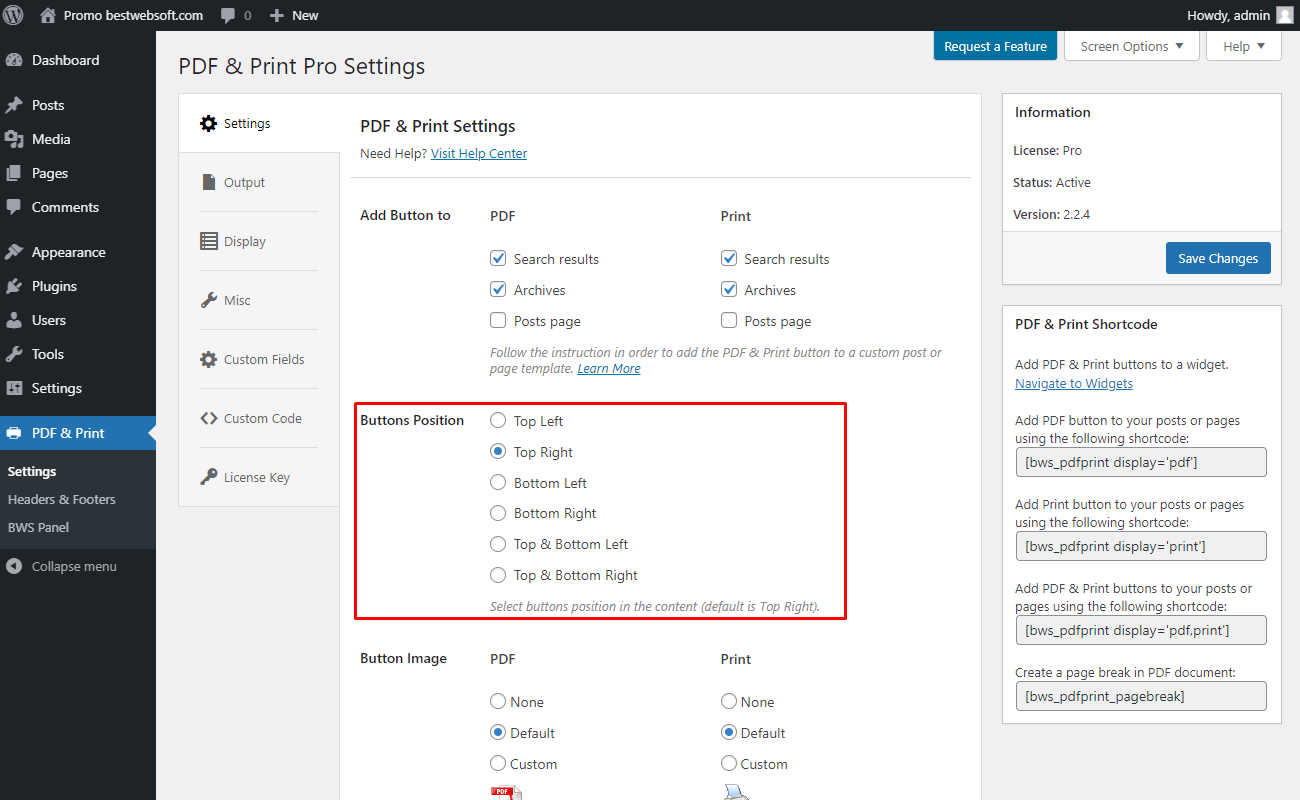Select None for Print button image
Viewport: 1300px width, 800px height.
tap(729, 701)
